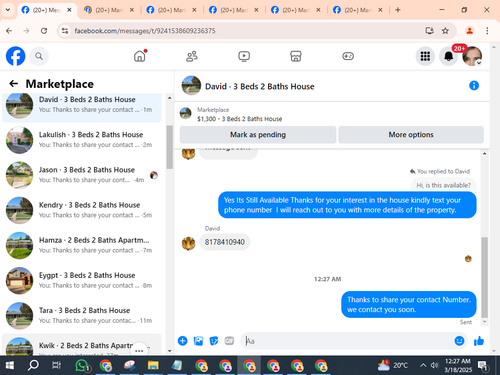Select Jason - 3 Beds 2 Baths House chat

tap(82, 175)
